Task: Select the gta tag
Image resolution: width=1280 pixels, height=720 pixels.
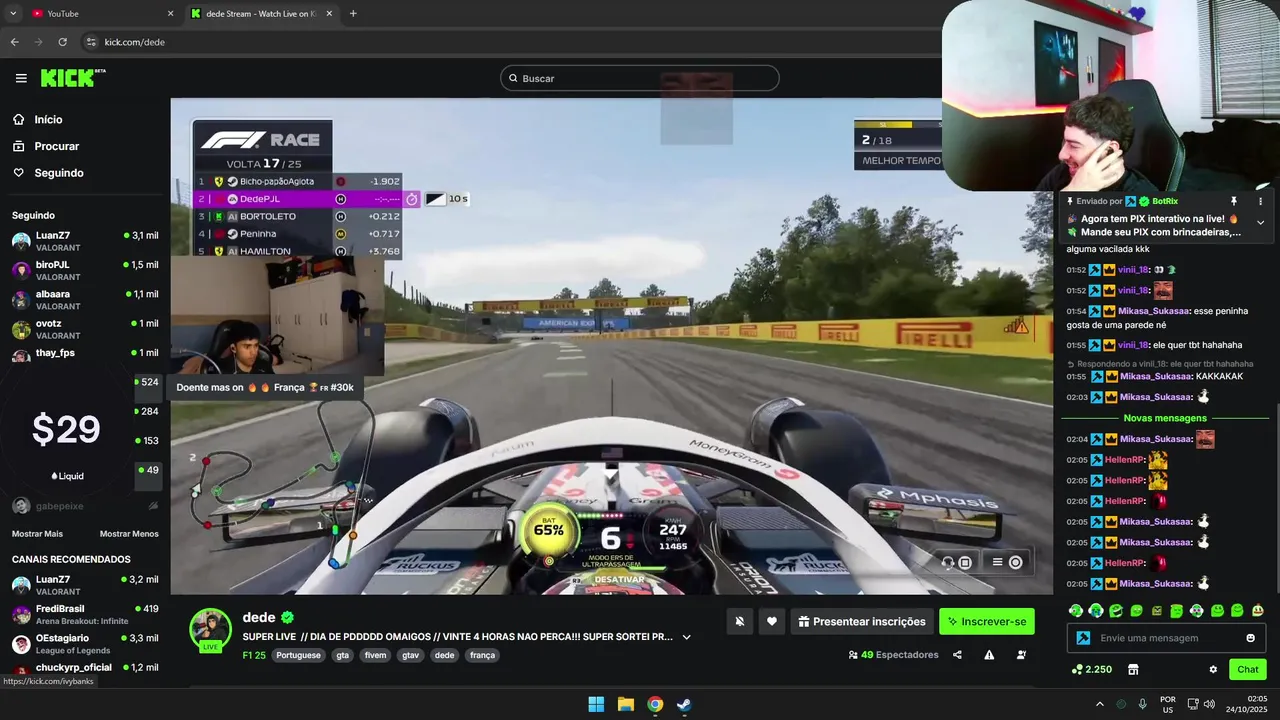Action: pyautogui.click(x=343, y=656)
